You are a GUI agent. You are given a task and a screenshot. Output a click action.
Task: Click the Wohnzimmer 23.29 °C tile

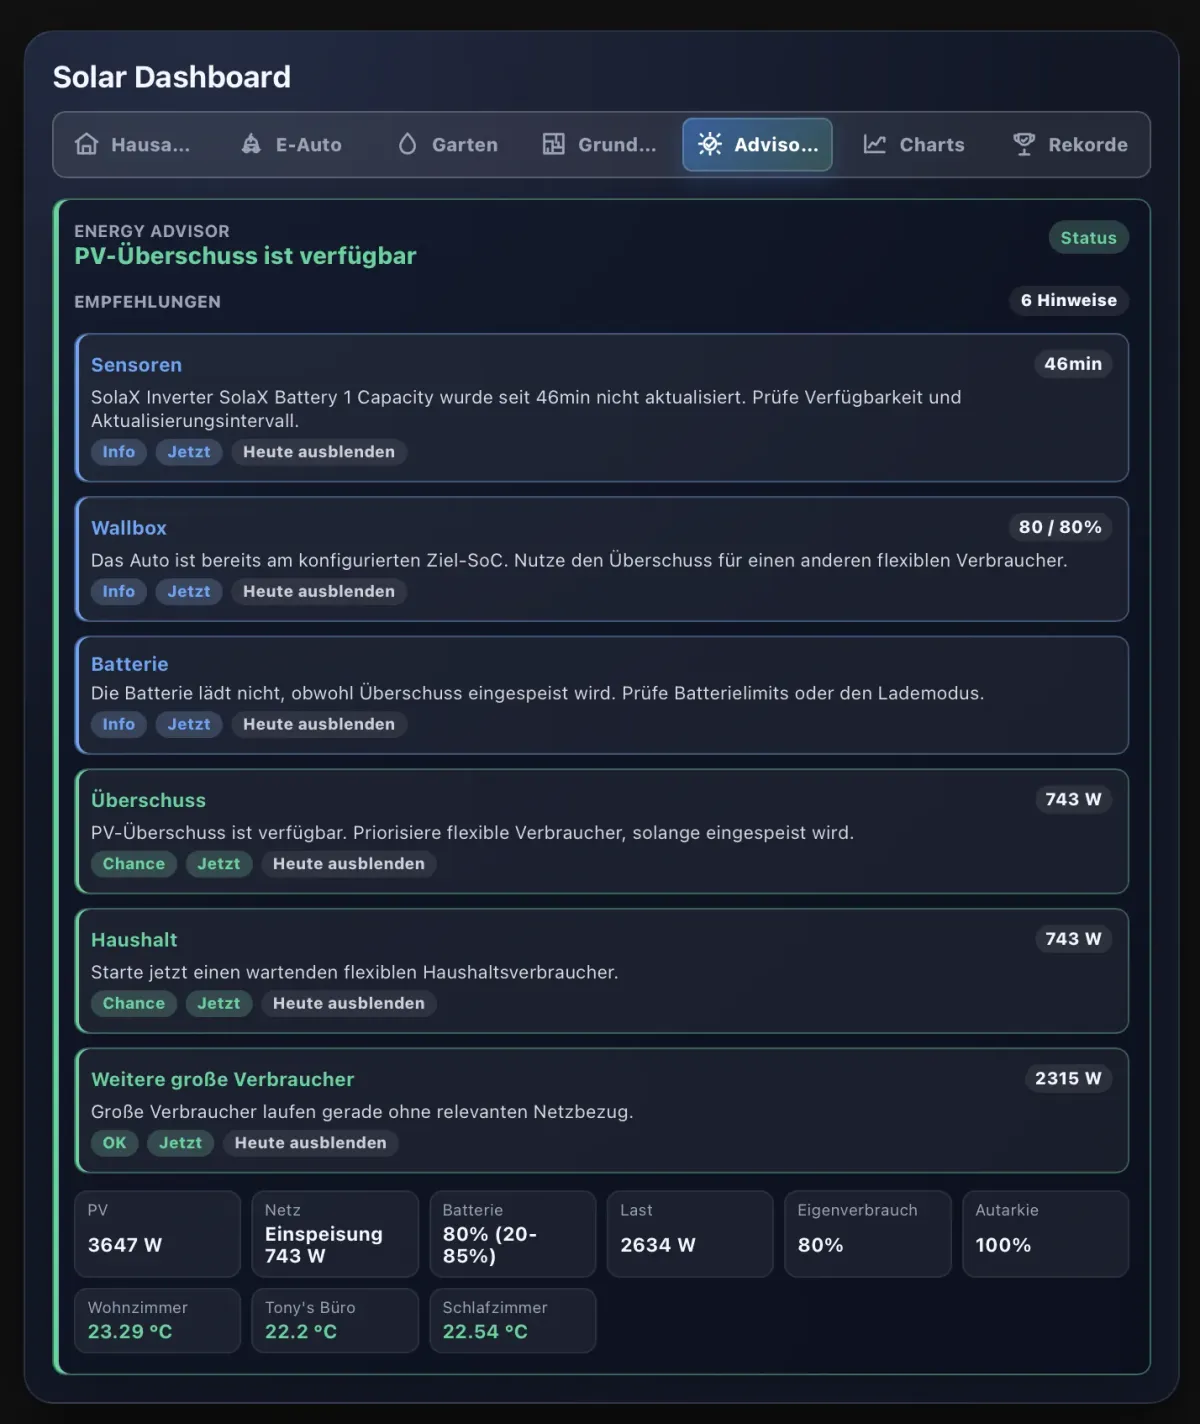click(x=157, y=1320)
